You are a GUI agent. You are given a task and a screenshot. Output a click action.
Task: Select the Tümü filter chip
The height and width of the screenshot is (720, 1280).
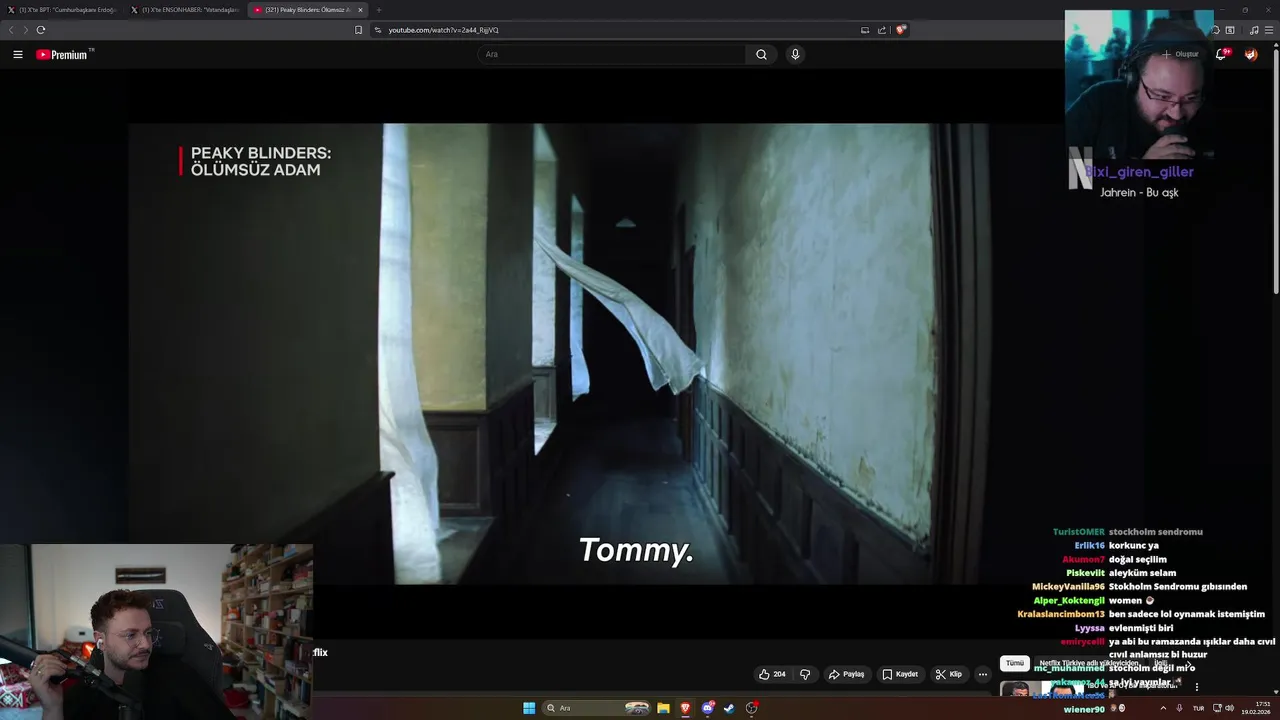pyautogui.click(x=1015, y=663)
